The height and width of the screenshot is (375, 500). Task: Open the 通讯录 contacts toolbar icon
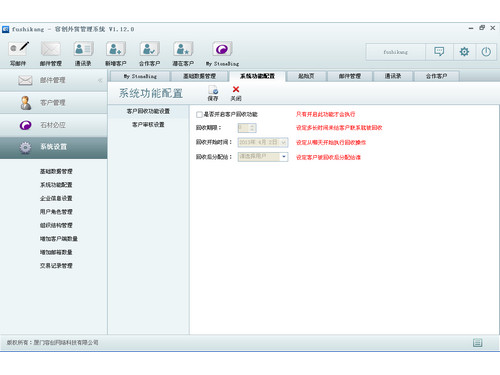(x=83, y=53)
